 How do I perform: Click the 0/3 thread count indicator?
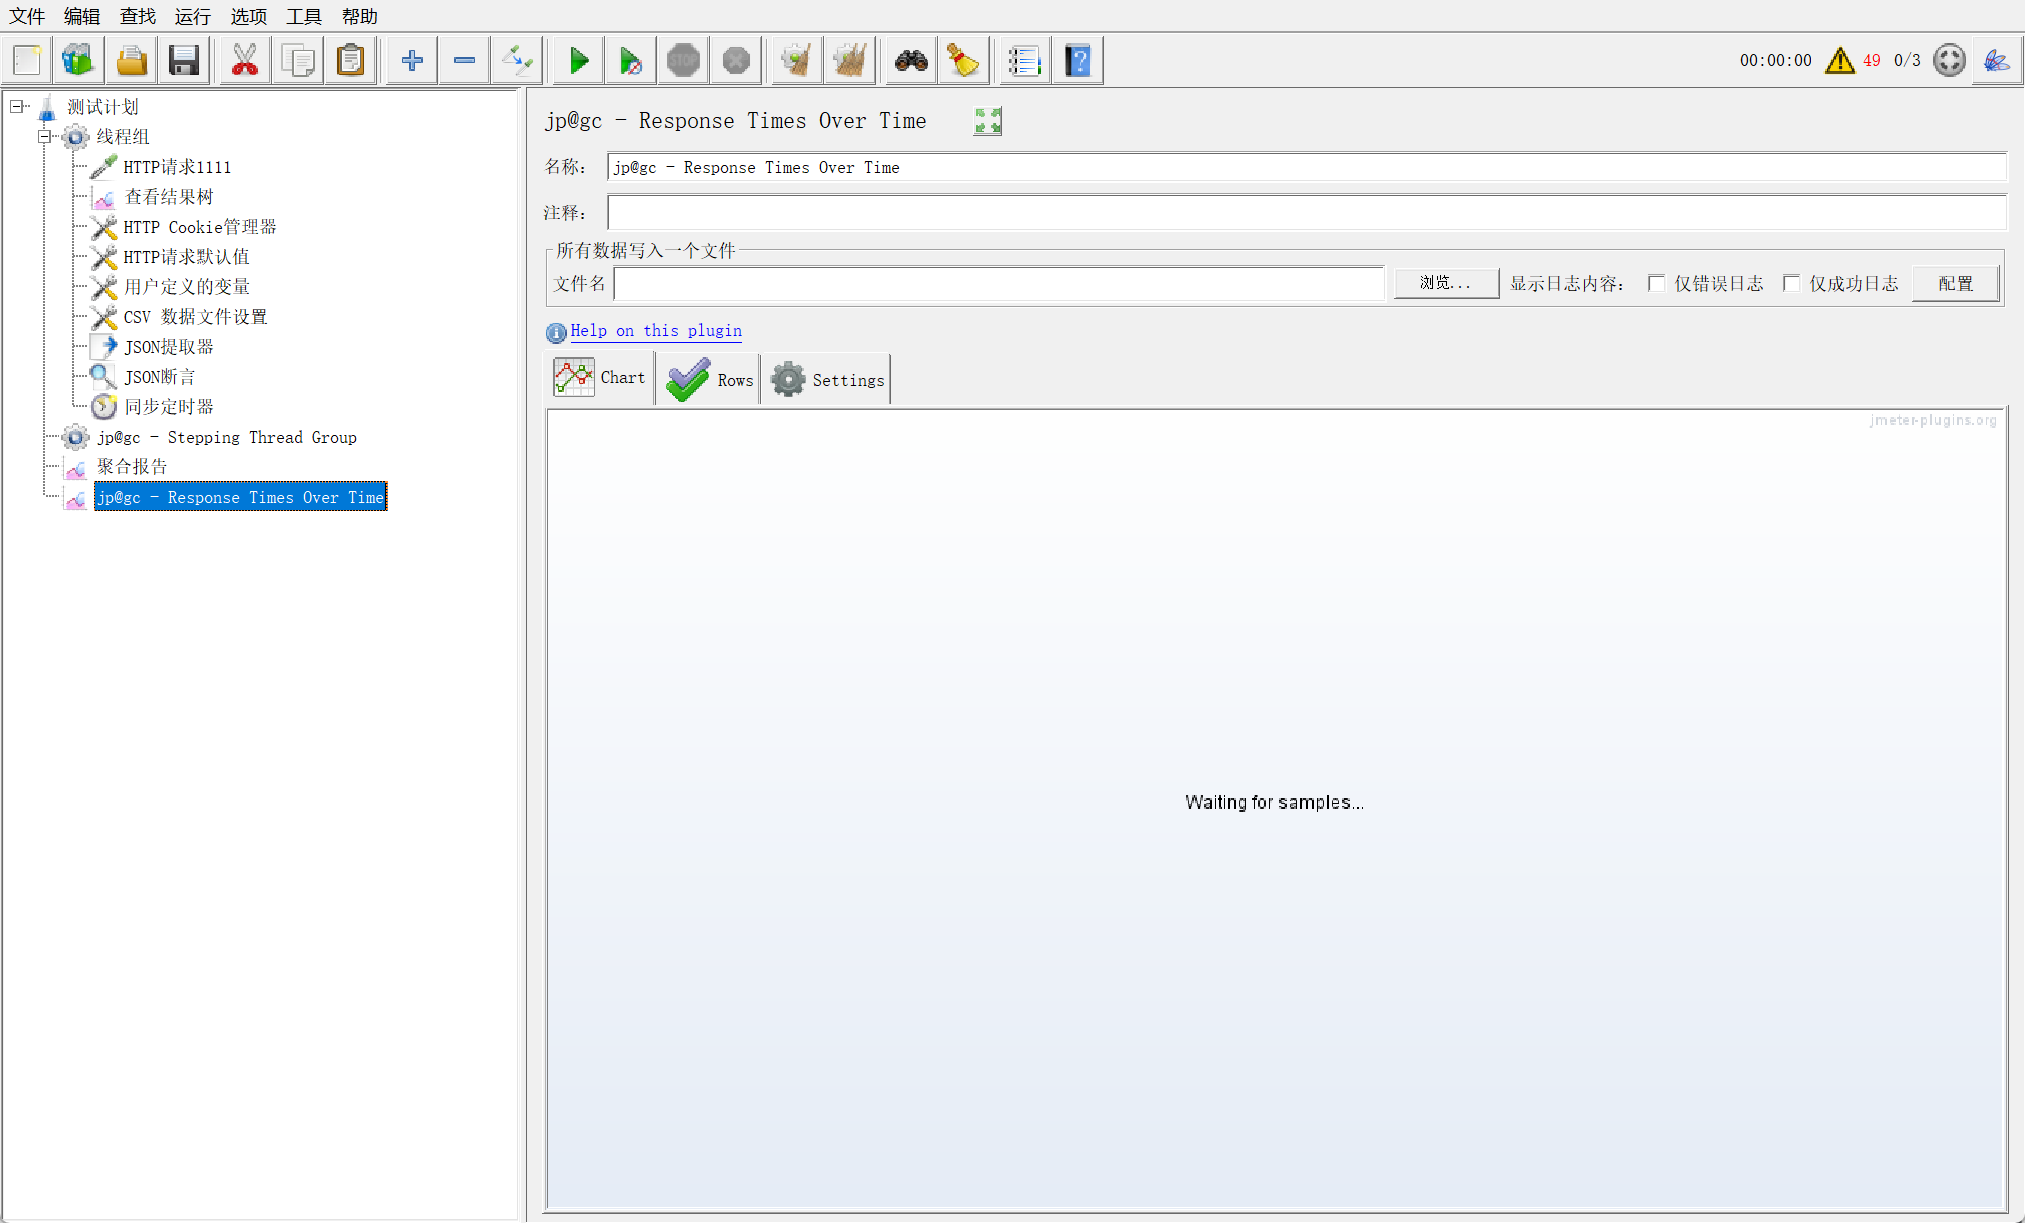click(1907, 60)
